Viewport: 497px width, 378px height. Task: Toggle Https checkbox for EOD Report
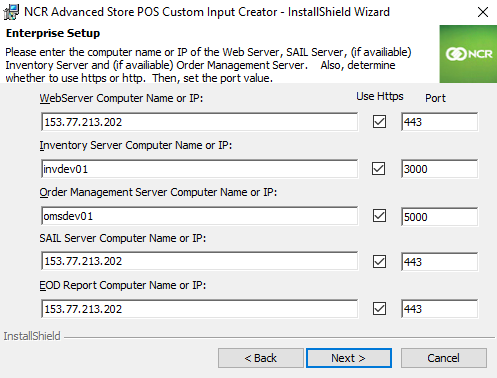pyautogui.click(x=379, y=309)
